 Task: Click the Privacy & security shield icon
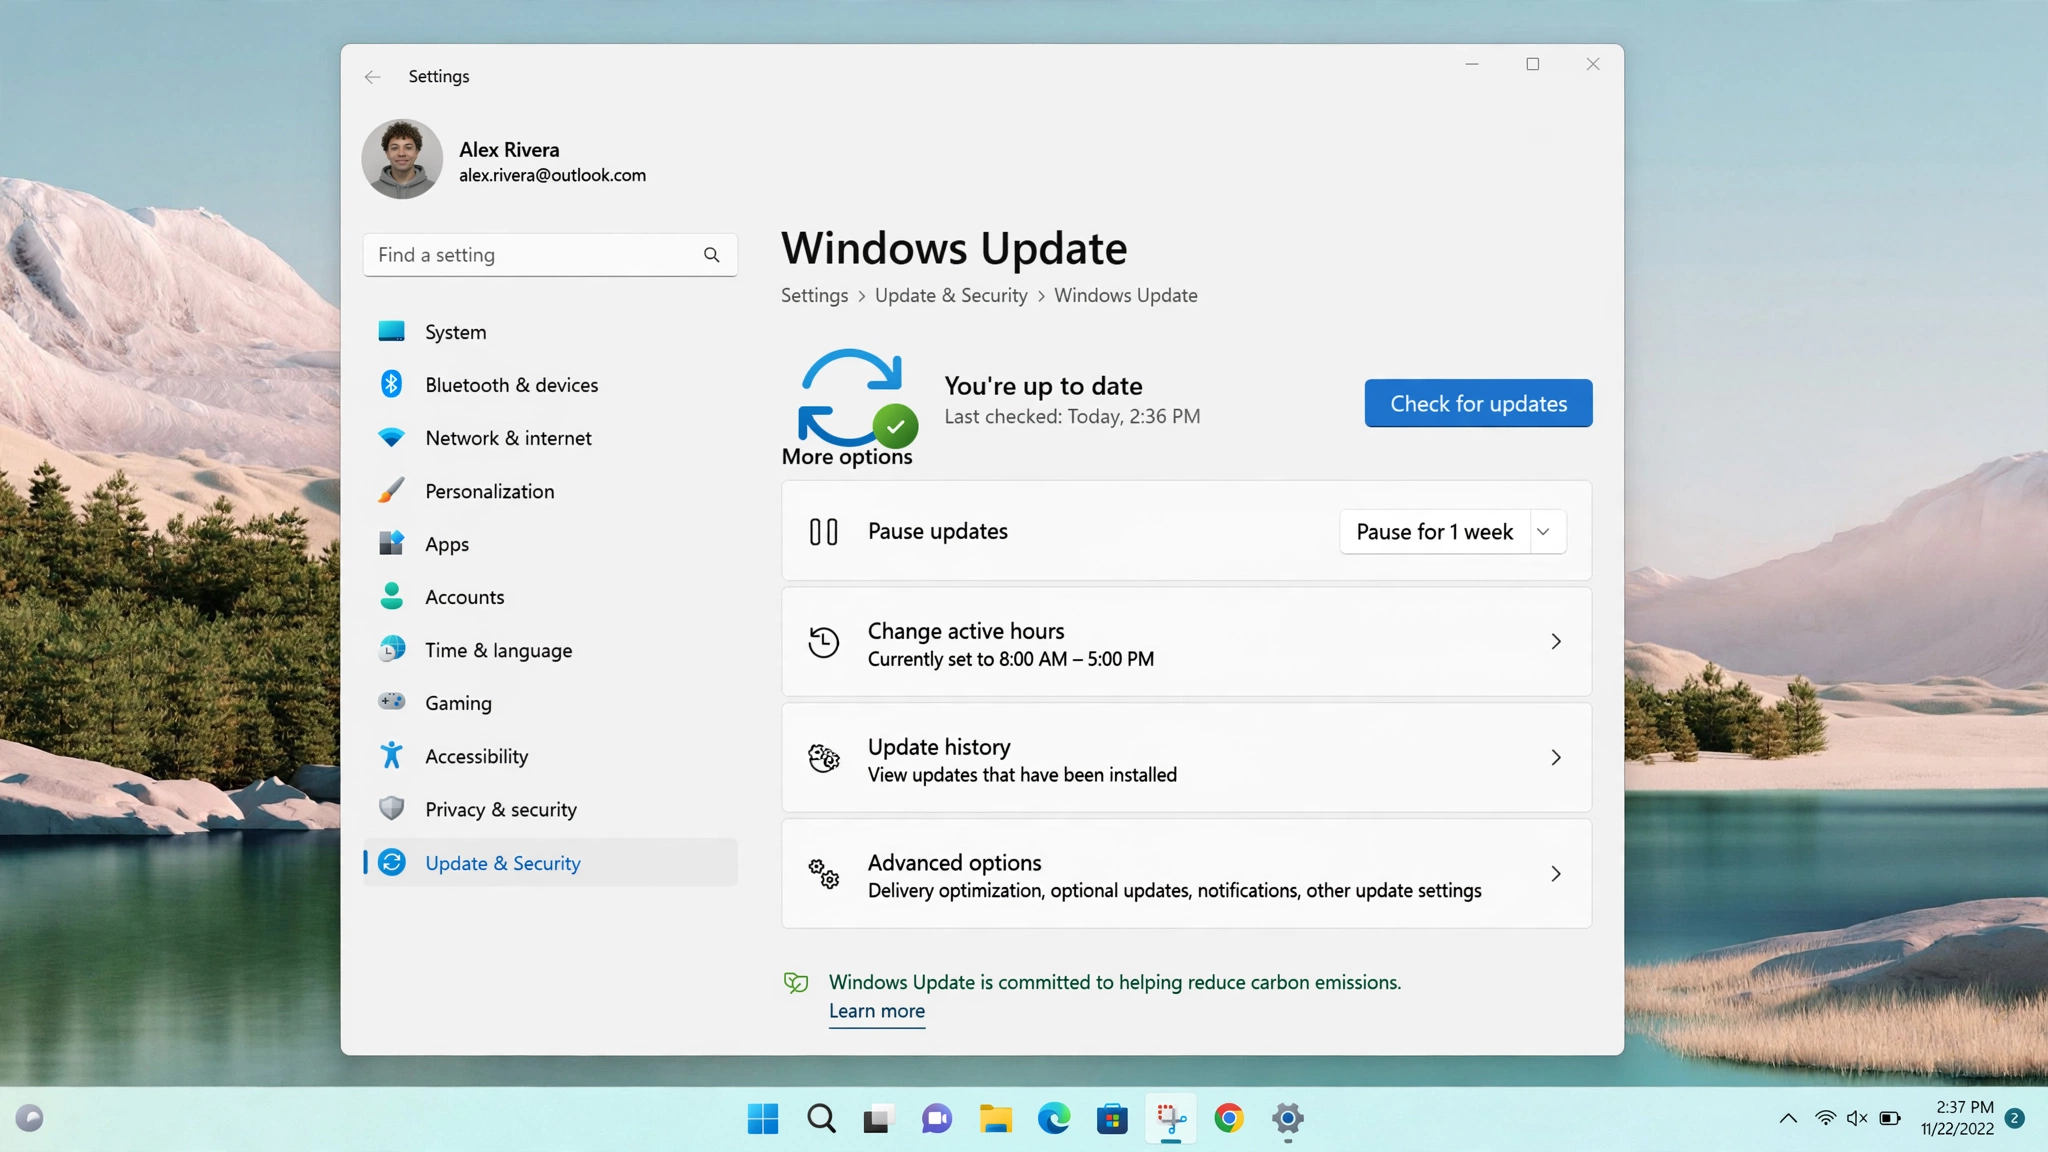coord(392,808)
